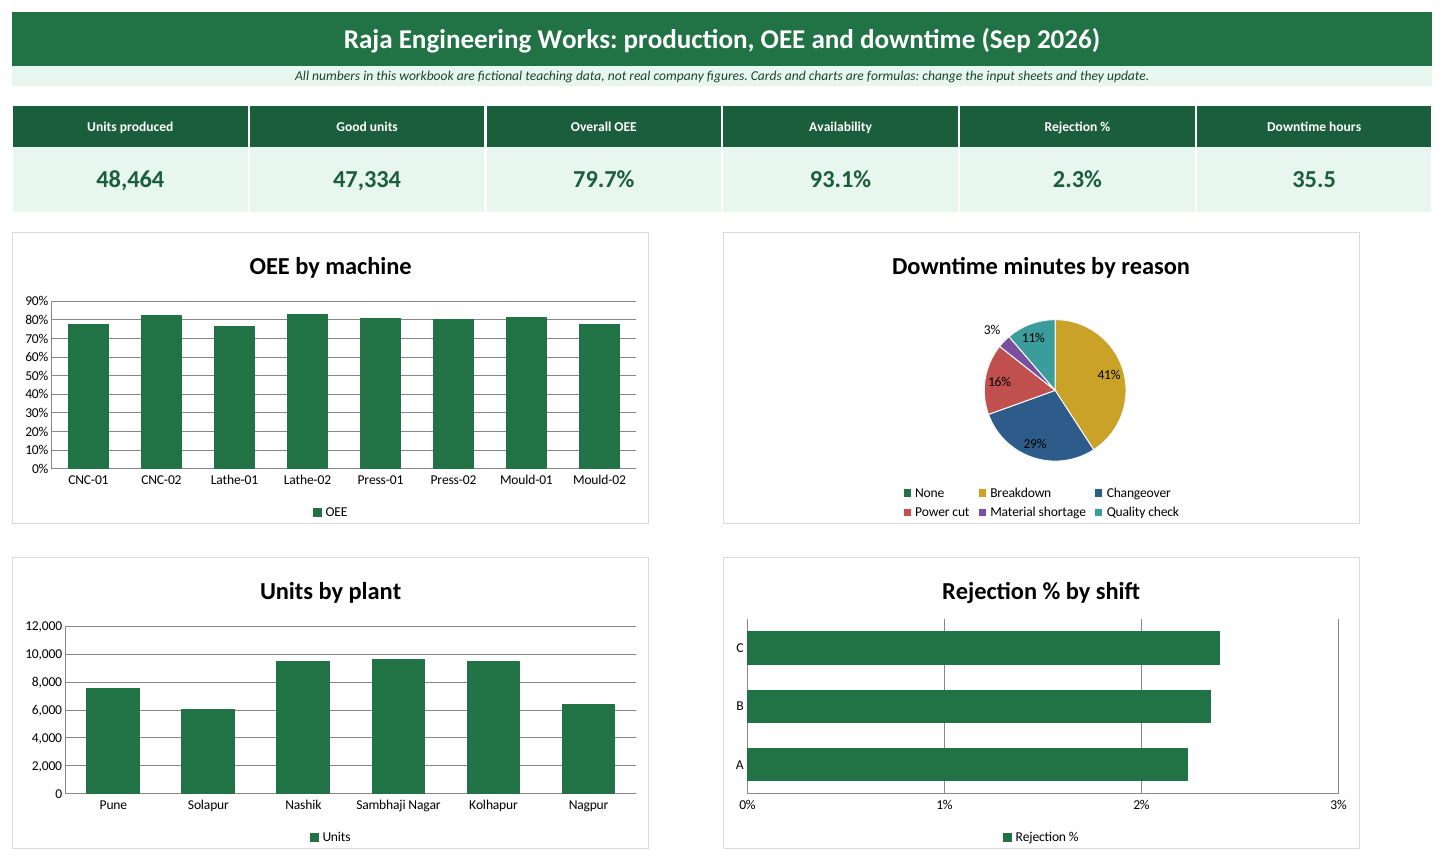Select the 'OEE by machine' chart title

point(330,266)
